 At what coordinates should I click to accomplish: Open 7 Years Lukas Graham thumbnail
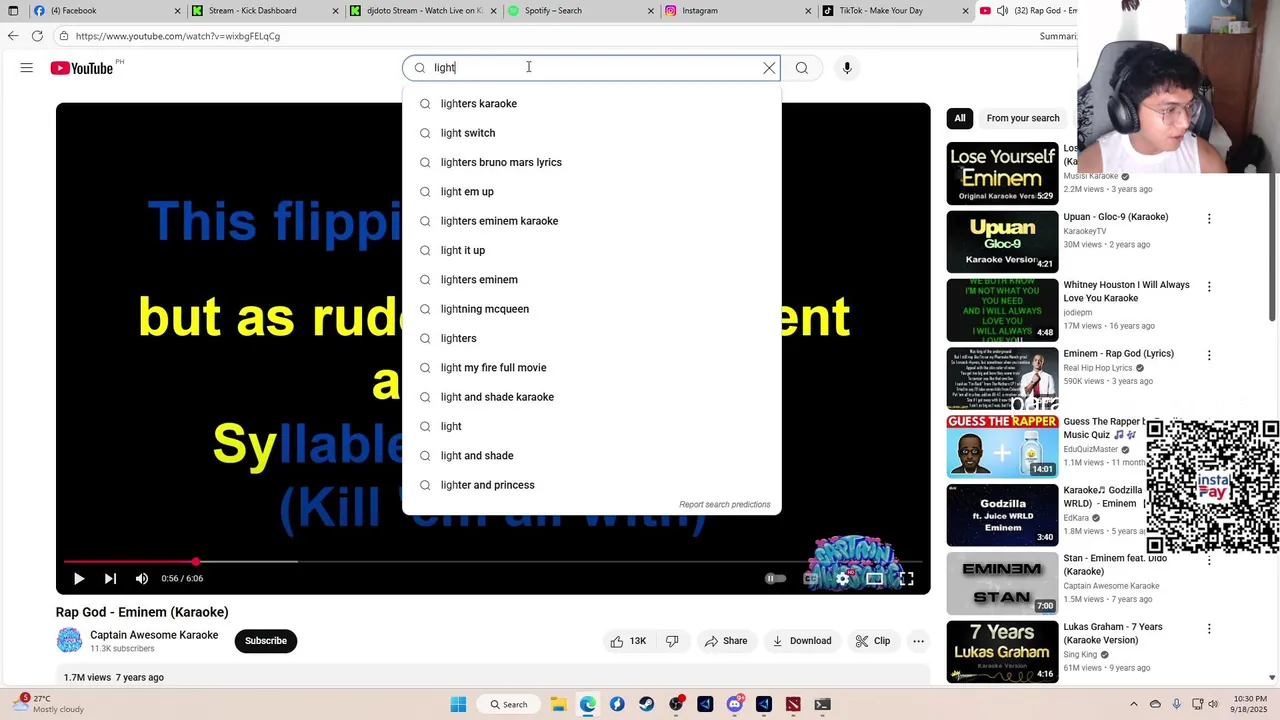pyautogui.click(x=1002, y=652)
